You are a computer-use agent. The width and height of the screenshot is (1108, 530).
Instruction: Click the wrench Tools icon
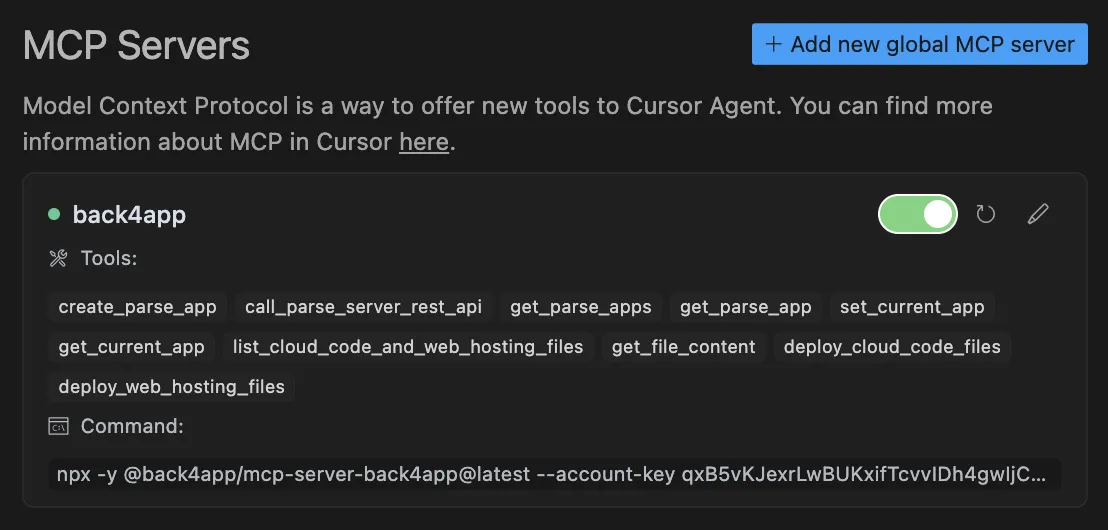[58, 259]
